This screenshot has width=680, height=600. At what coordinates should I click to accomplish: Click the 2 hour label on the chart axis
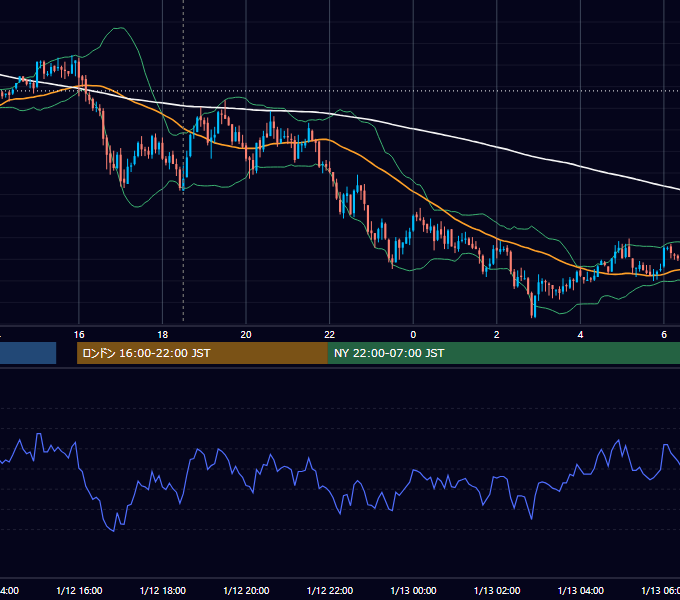497,335
